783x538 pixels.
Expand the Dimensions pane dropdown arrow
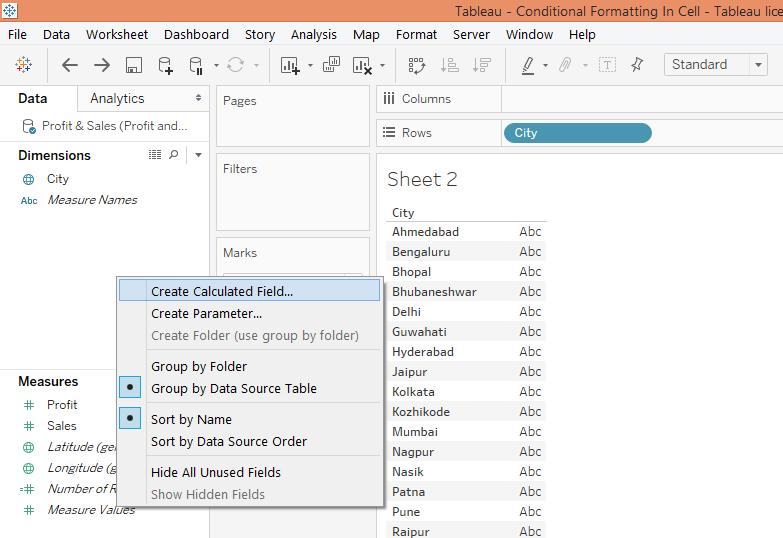199,155
